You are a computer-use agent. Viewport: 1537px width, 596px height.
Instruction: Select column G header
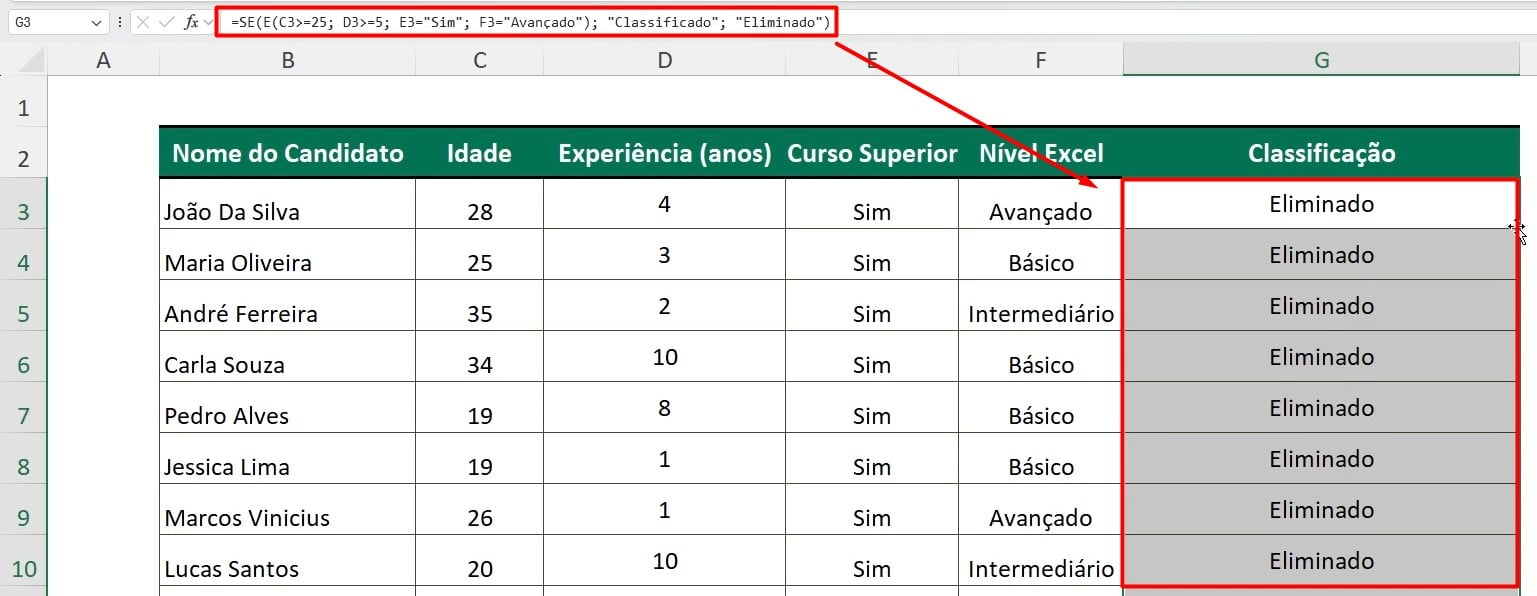pos(1321,61)
